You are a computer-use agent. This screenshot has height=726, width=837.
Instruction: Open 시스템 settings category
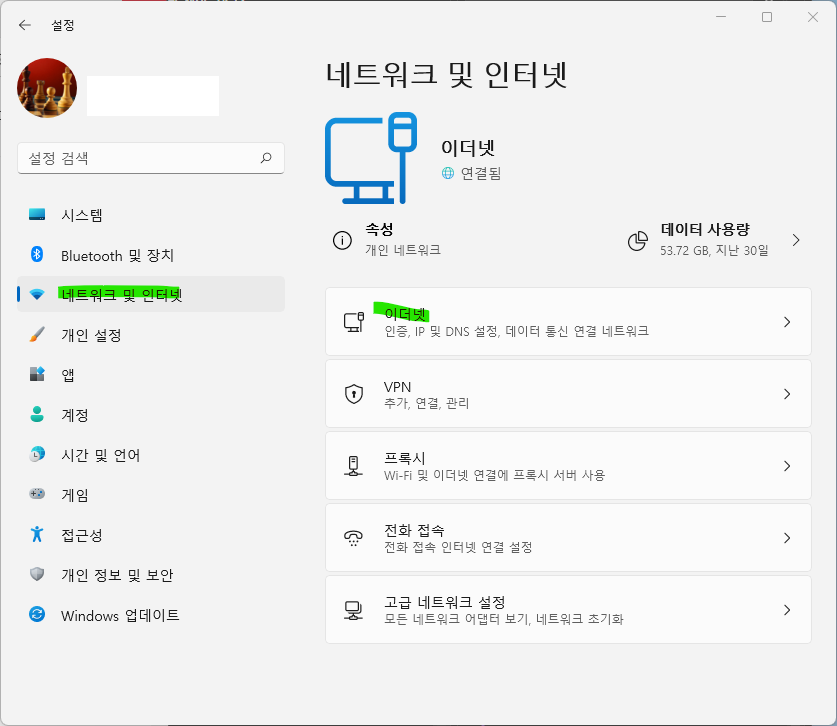point(151,215)
